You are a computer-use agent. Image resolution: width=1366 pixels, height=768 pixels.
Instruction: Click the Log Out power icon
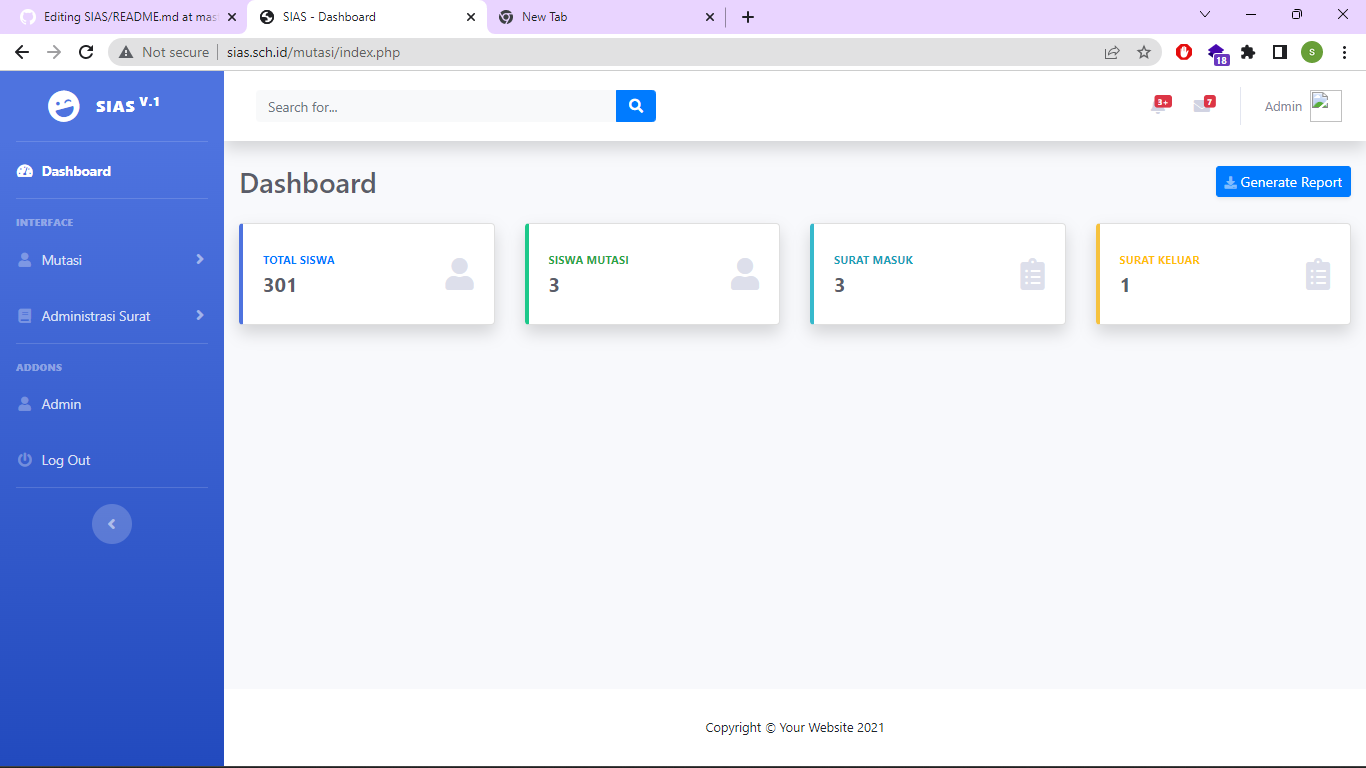[x=23, y=459]
